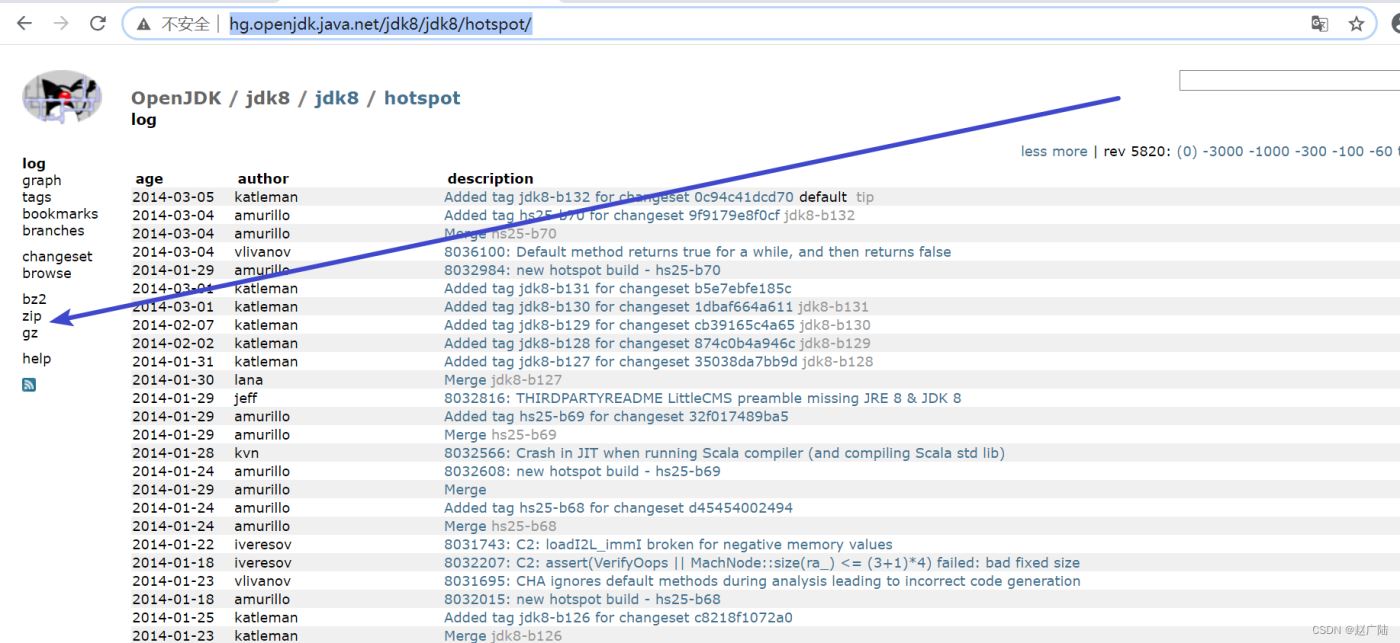Viewport: 1400px width, 643px height.
Task: Open 'Merge jdk8-b126' changeset by katleman
Action: tap(465, 636)
